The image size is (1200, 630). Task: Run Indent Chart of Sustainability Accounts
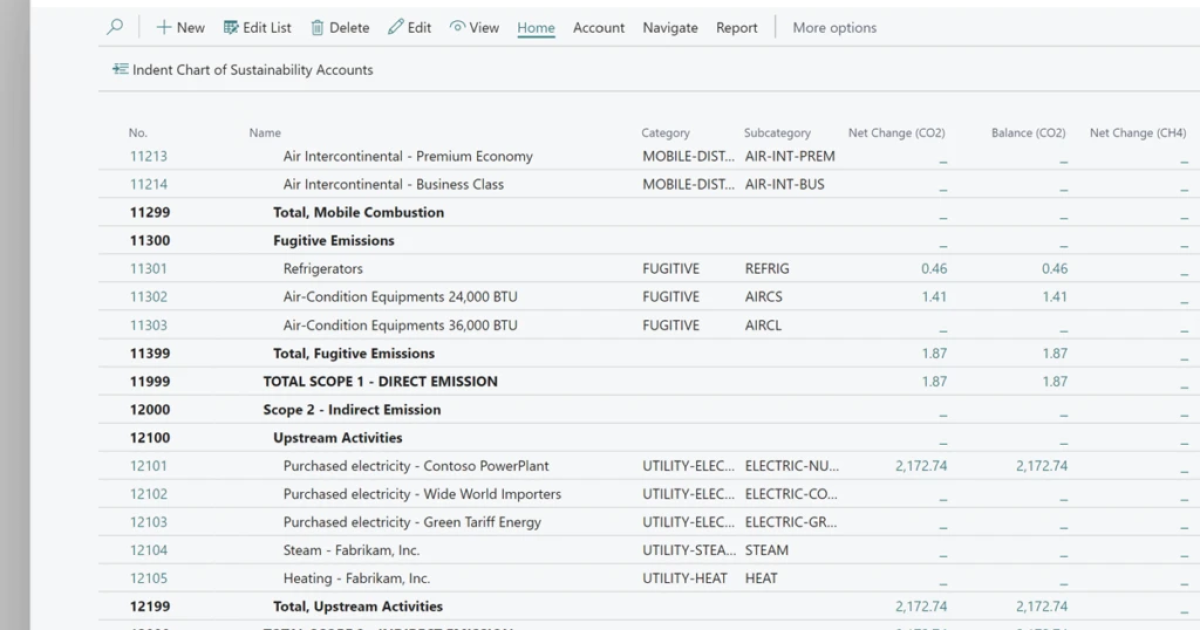coord(243,70)
